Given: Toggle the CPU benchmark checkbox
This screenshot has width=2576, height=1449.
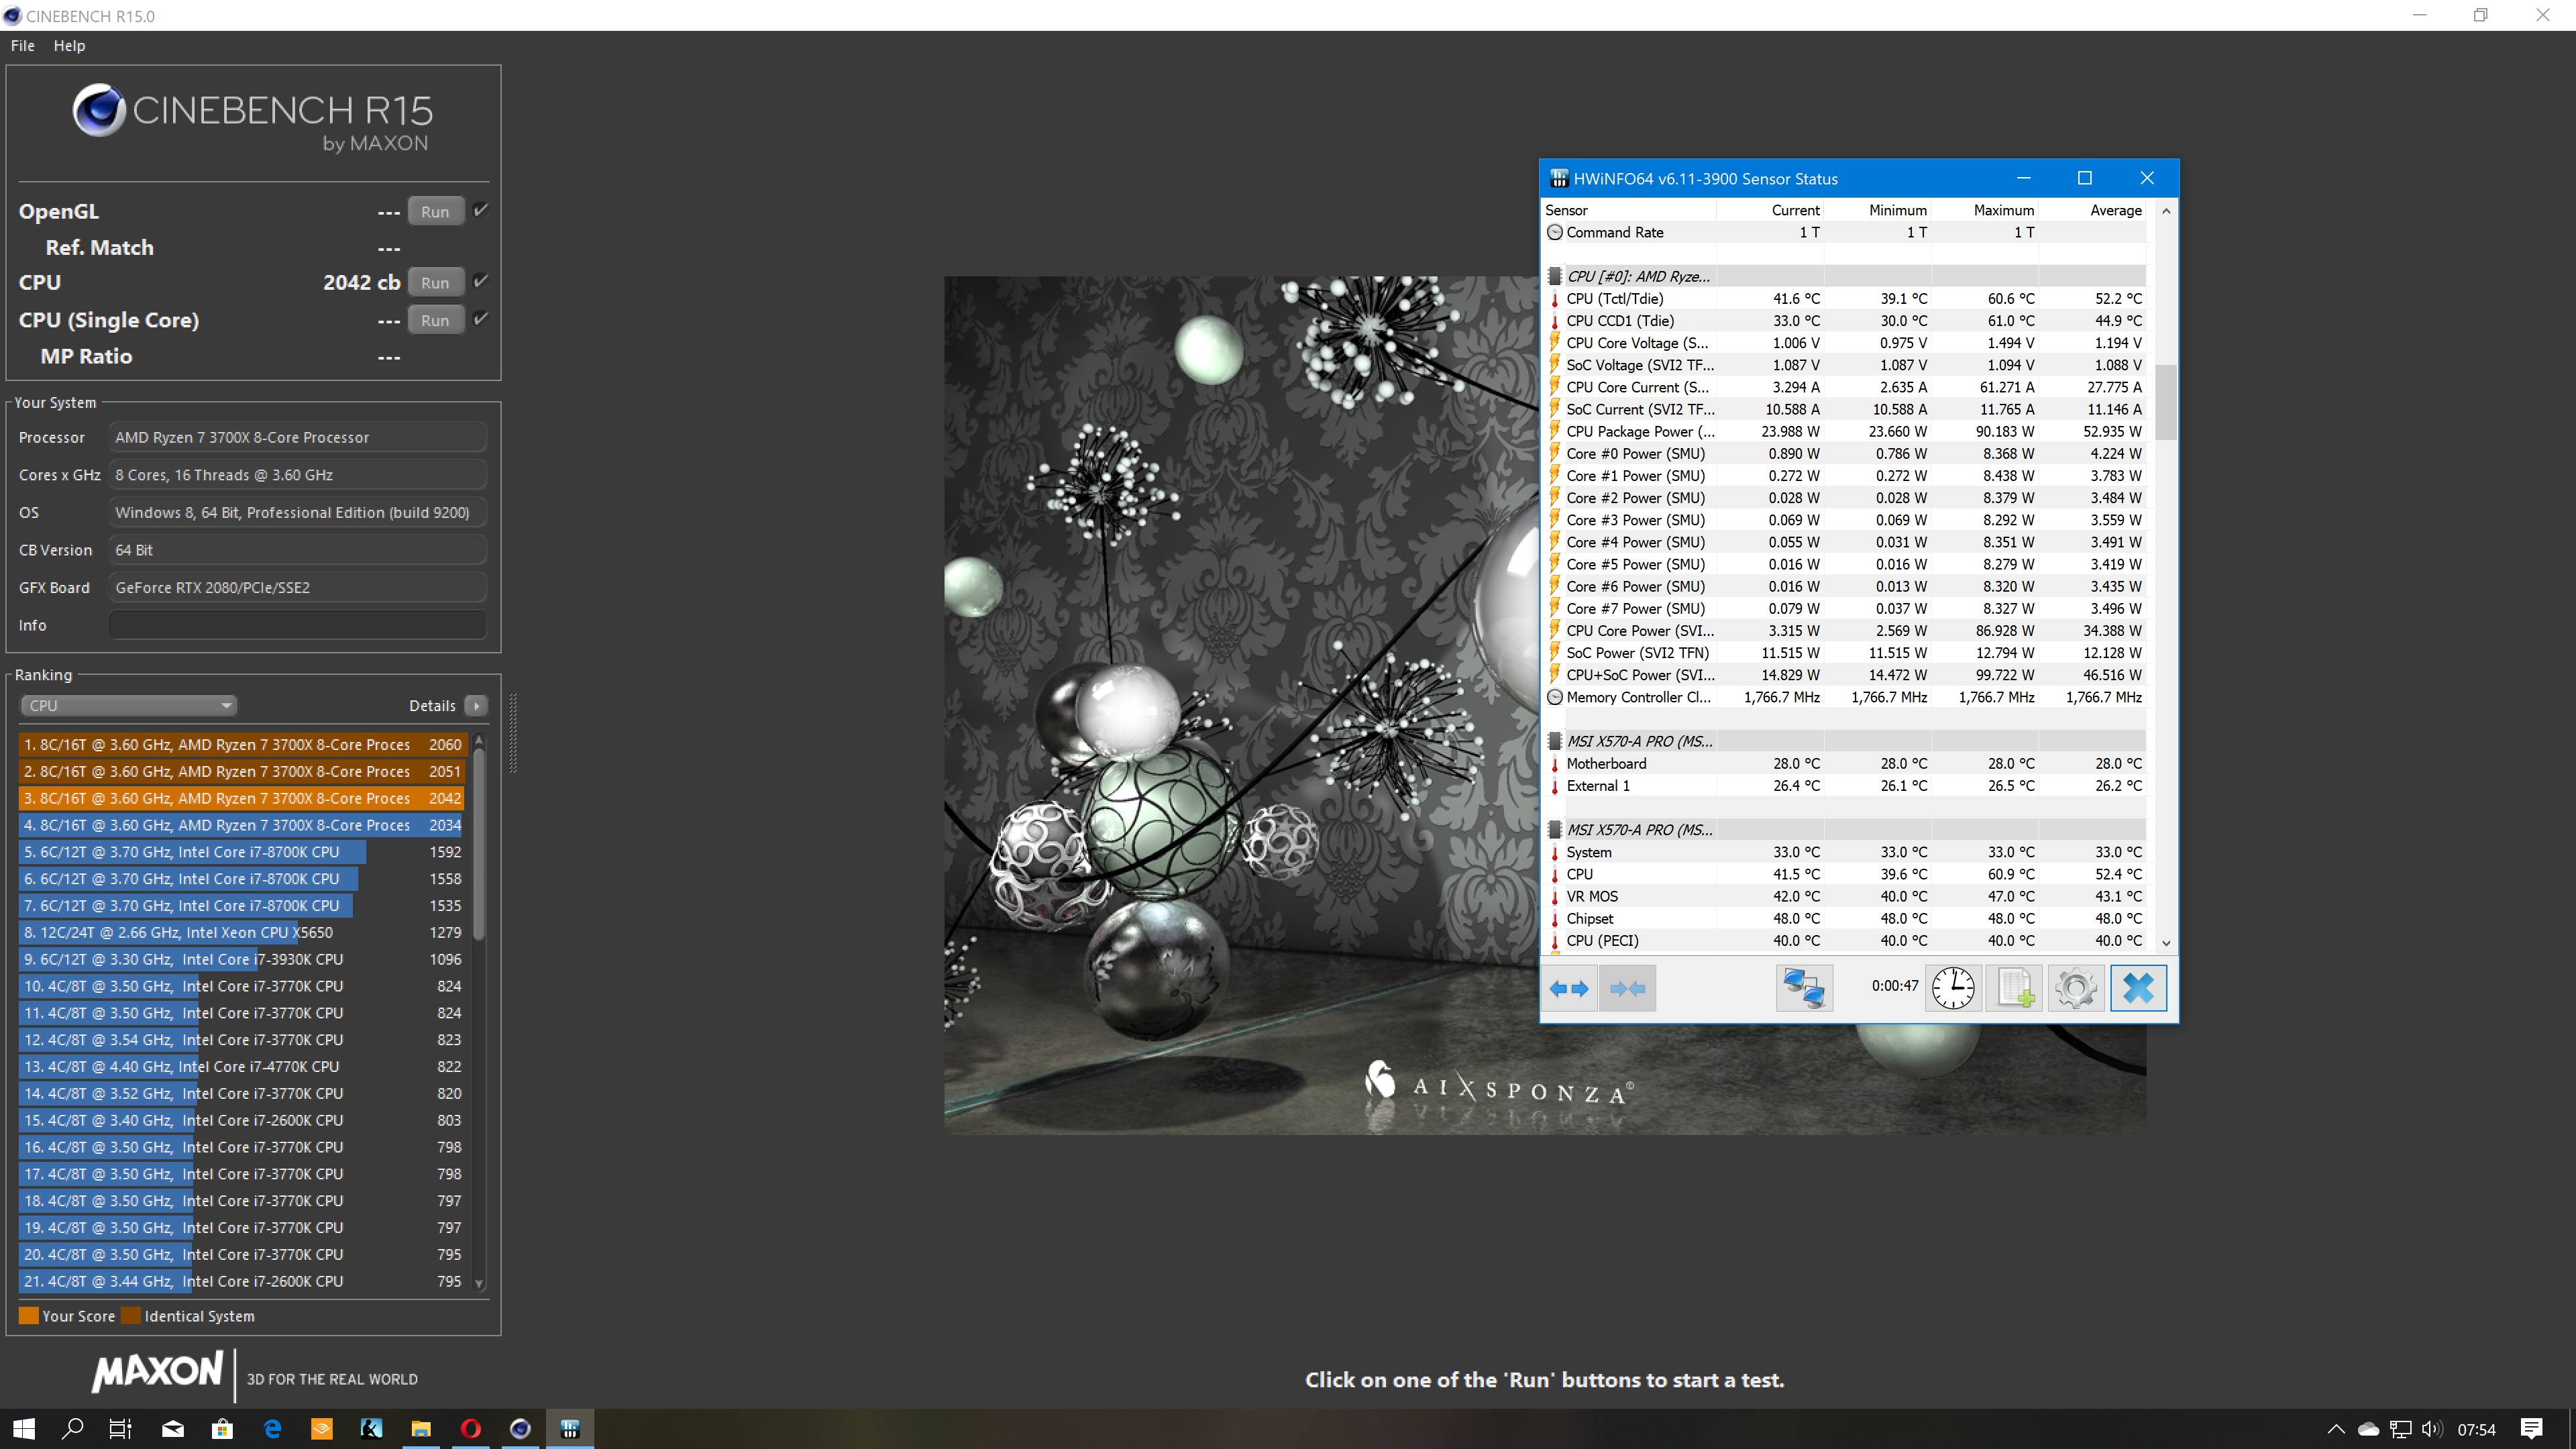Looking at the screenshot, I should tap(481, 282).
